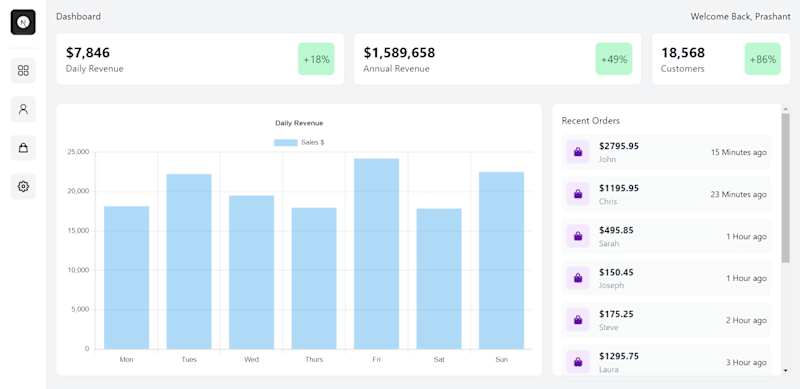Click the customer name Laura
Image resolution: width=800 pixels, height=389 pixels.
(x=609, y=369)
